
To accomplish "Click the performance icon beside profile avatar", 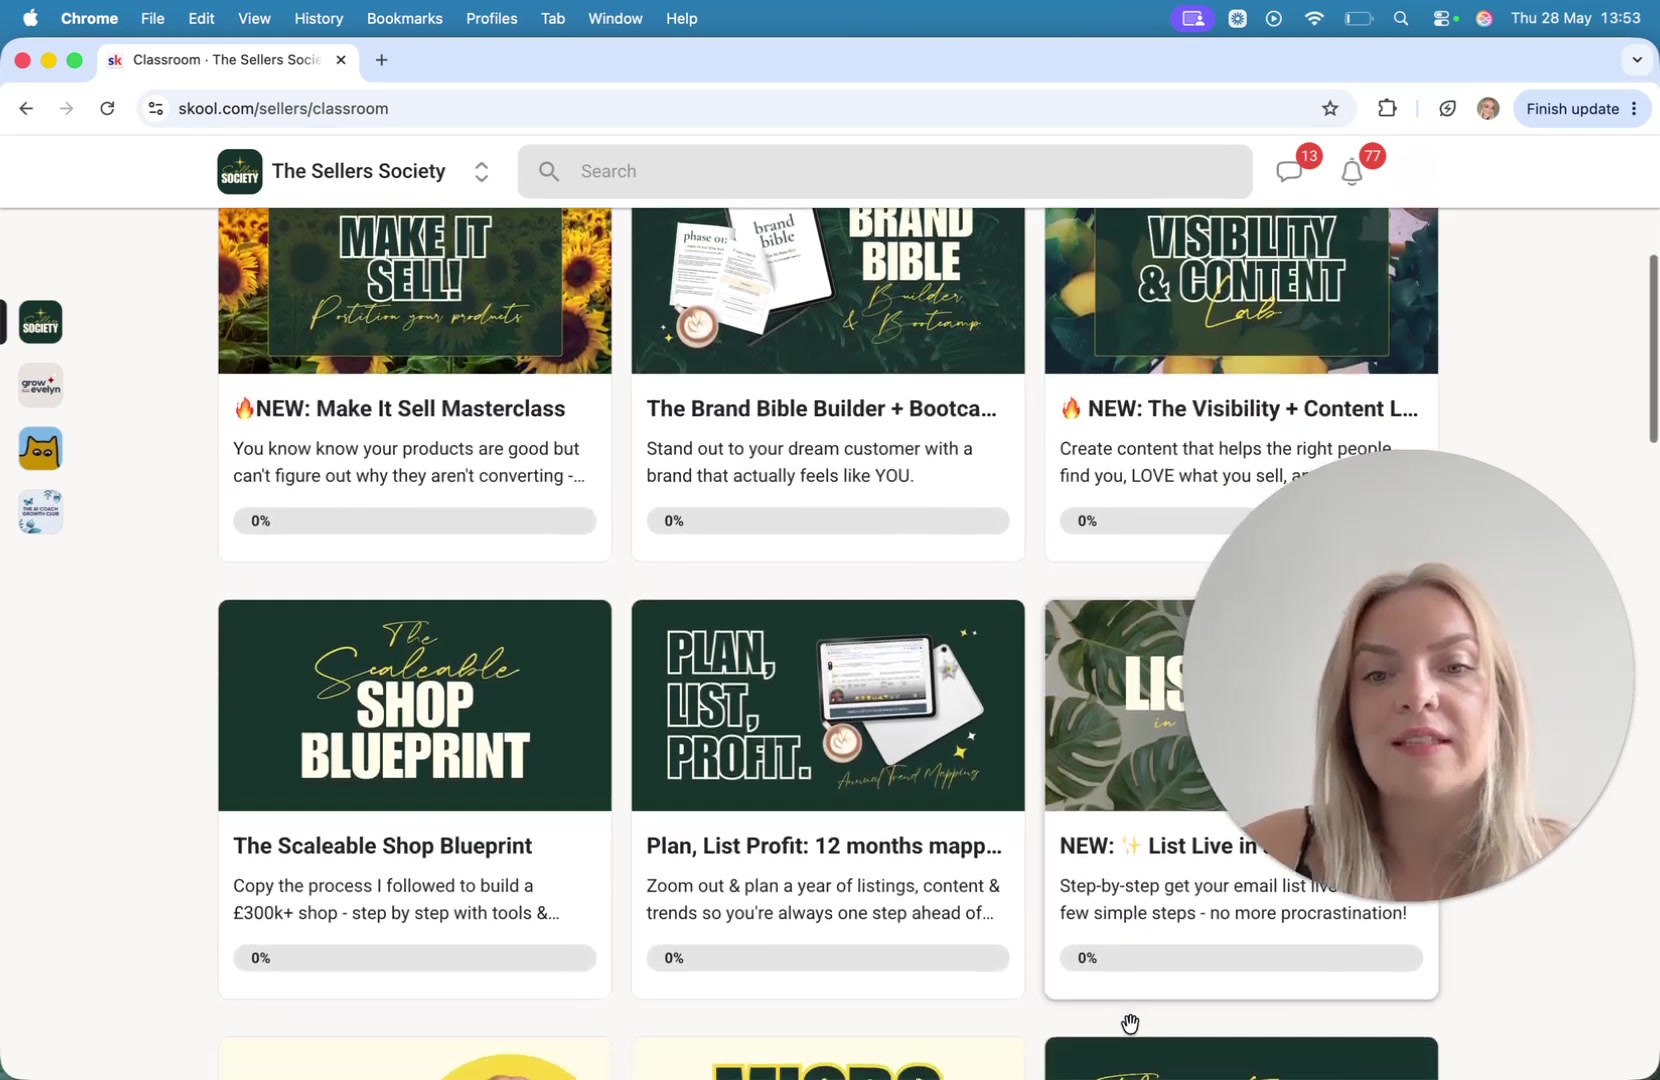I will (1447, 108).
